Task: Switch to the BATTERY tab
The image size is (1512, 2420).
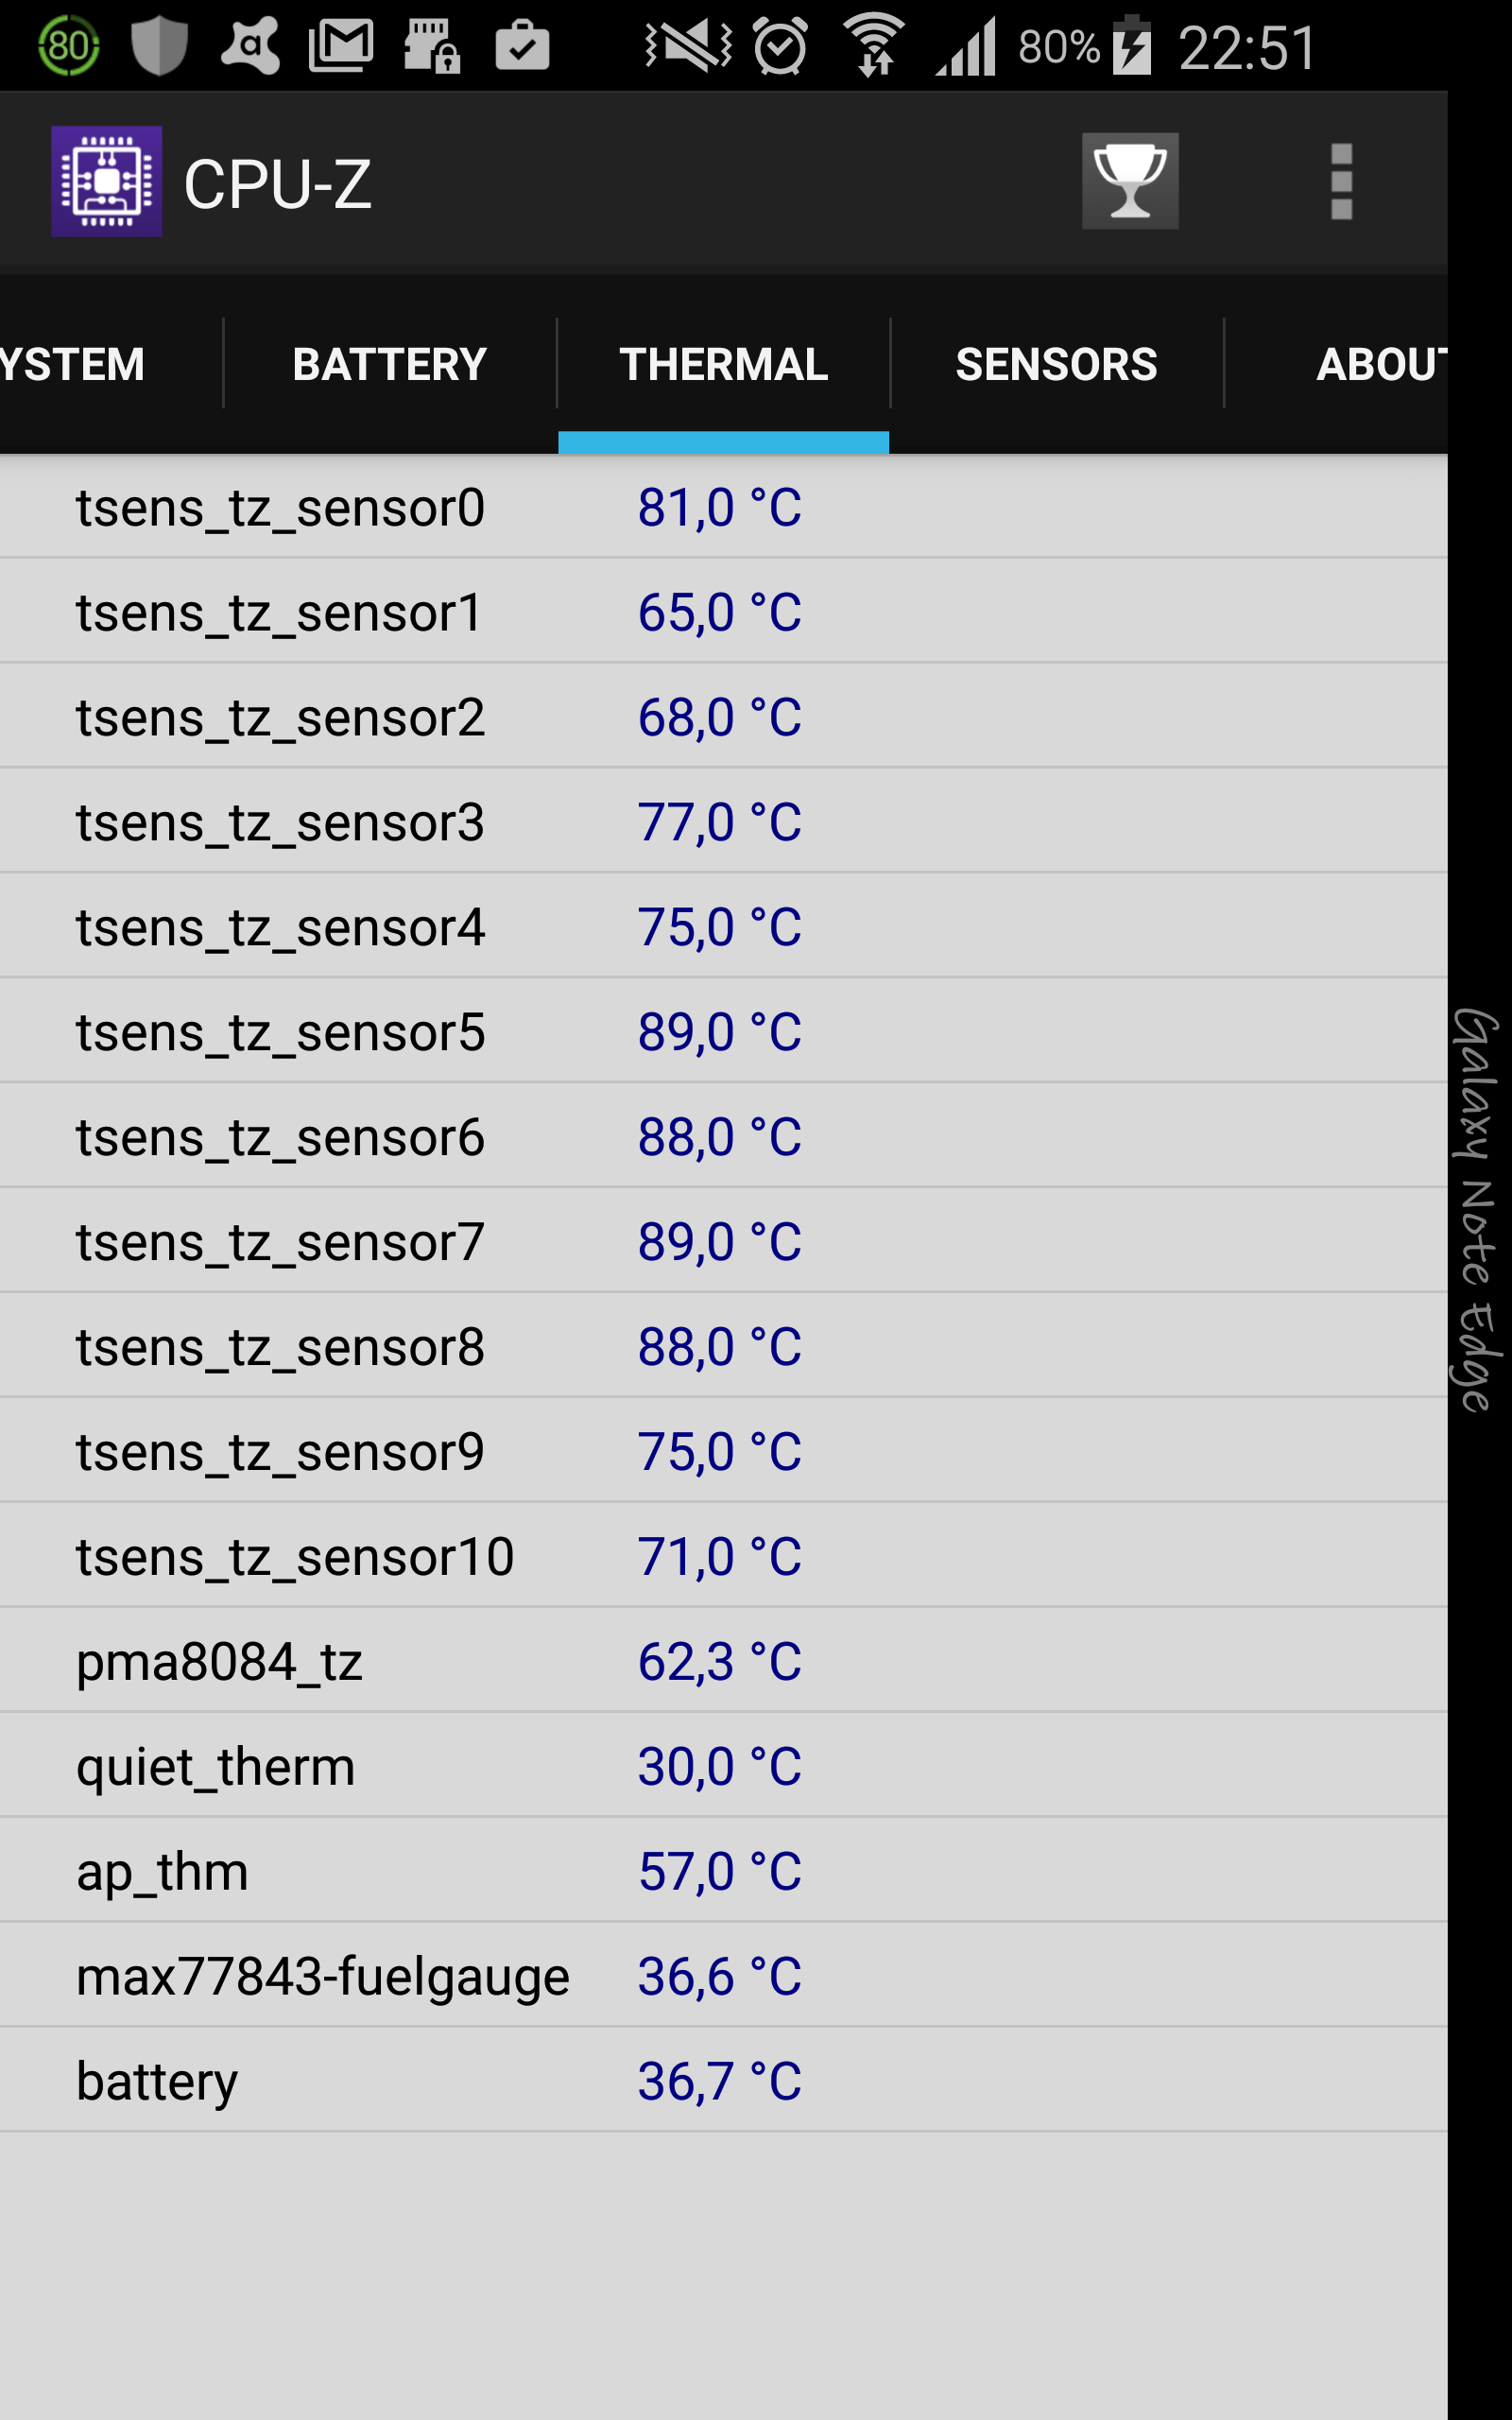Action: pos(390,364)
